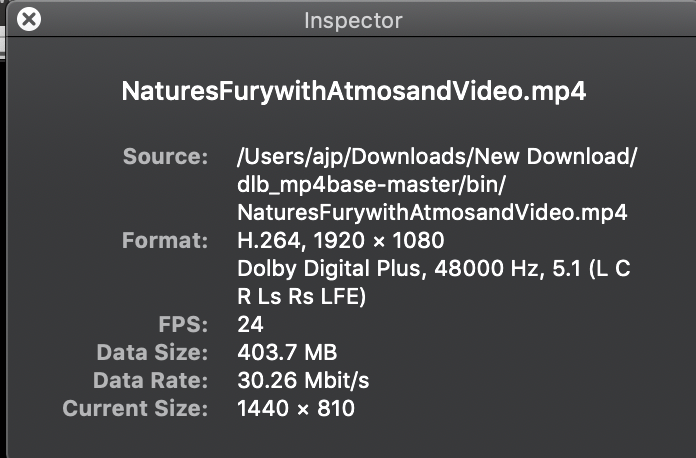Select the /Users/ajp/Downloads/New Download/ path line
Screen dimensions: 696x458
[437, 157]
